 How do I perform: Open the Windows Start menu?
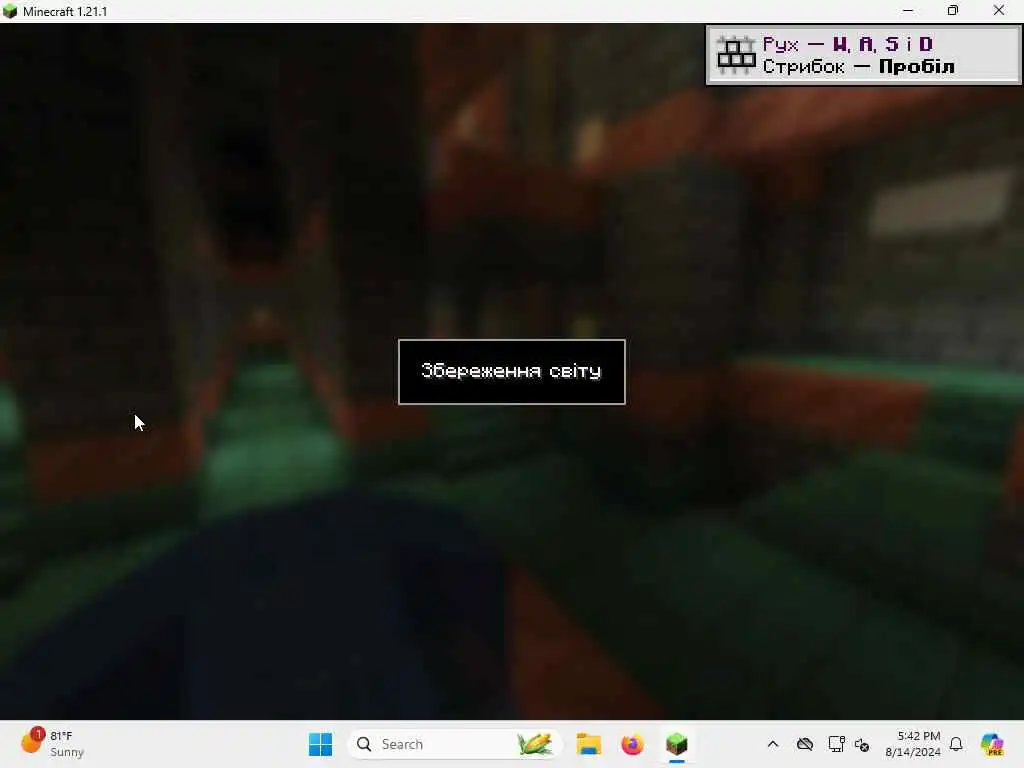coord(320,744)
